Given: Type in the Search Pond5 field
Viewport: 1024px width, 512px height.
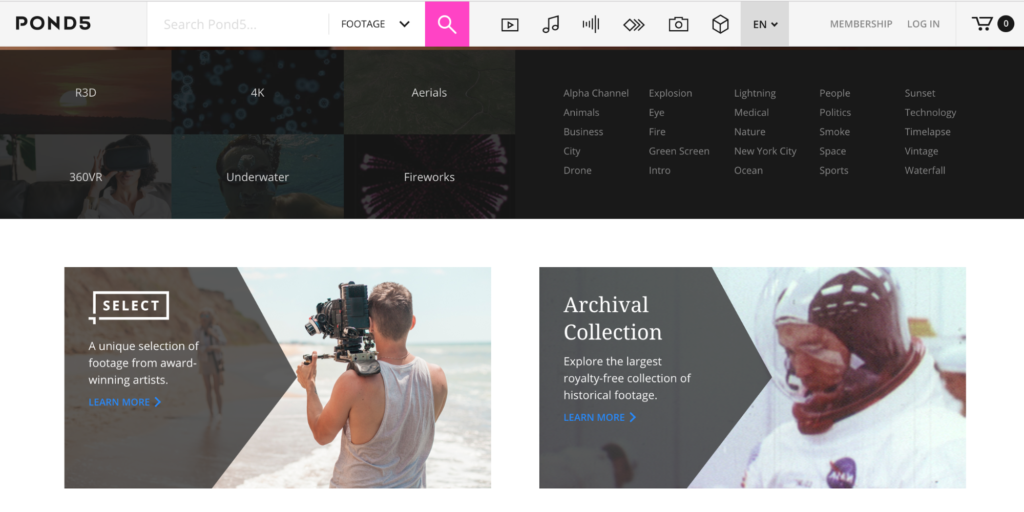Looking at the screenshot, I should [240, 24].
